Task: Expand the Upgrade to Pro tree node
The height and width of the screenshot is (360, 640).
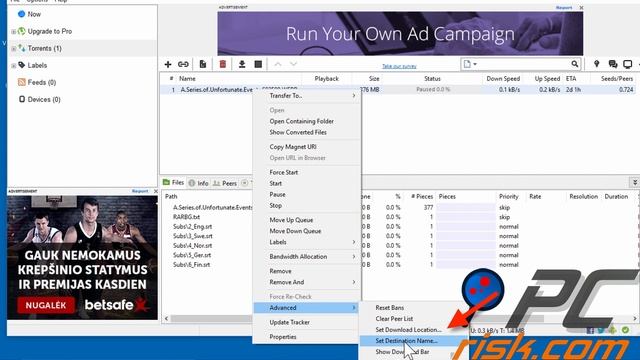Action: [13, 32]
